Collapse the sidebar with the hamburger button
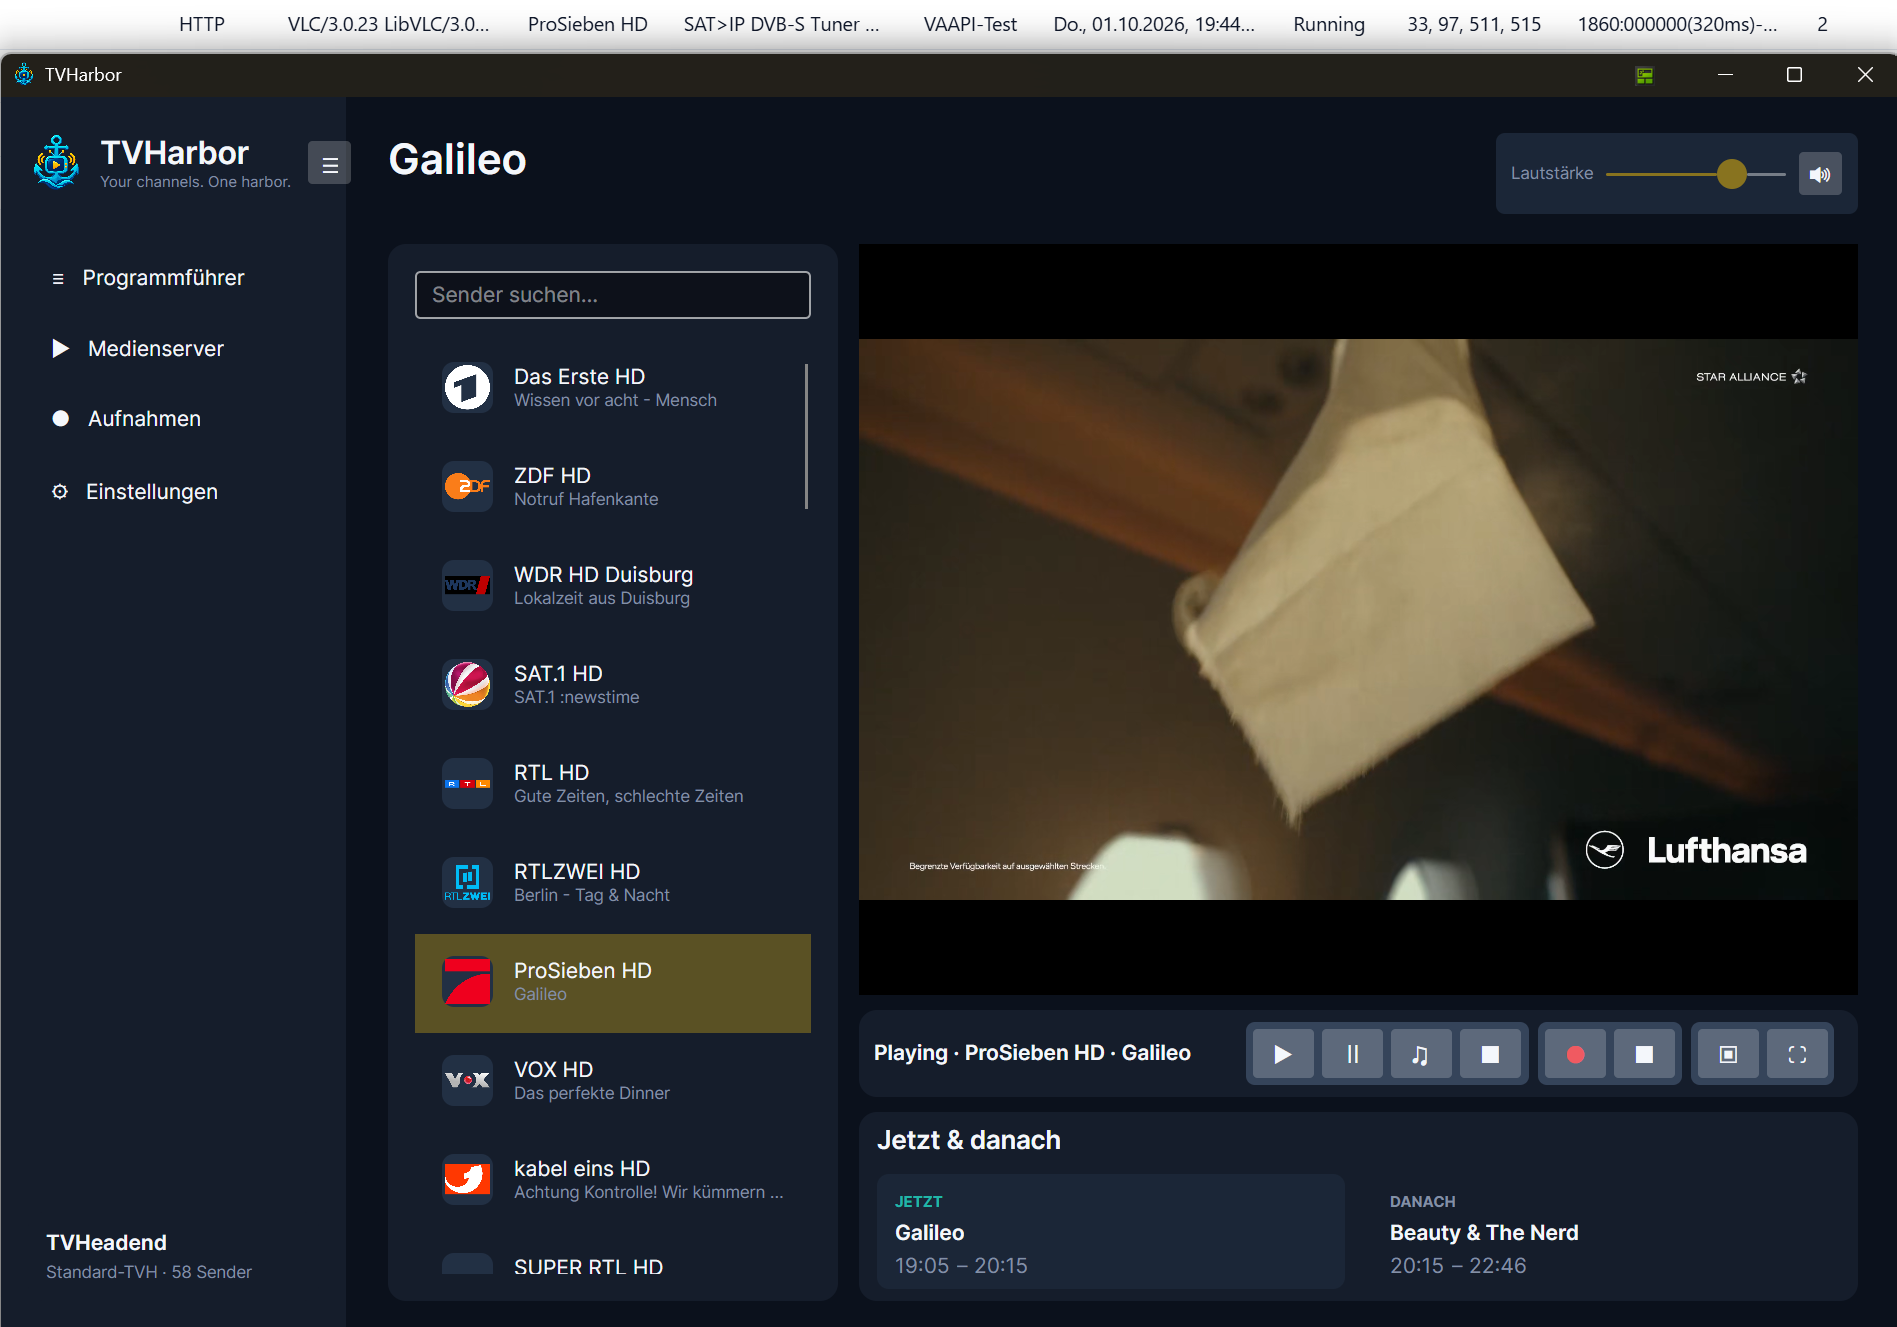This screenshot has width=1897, height=1327. click(329, 164)
